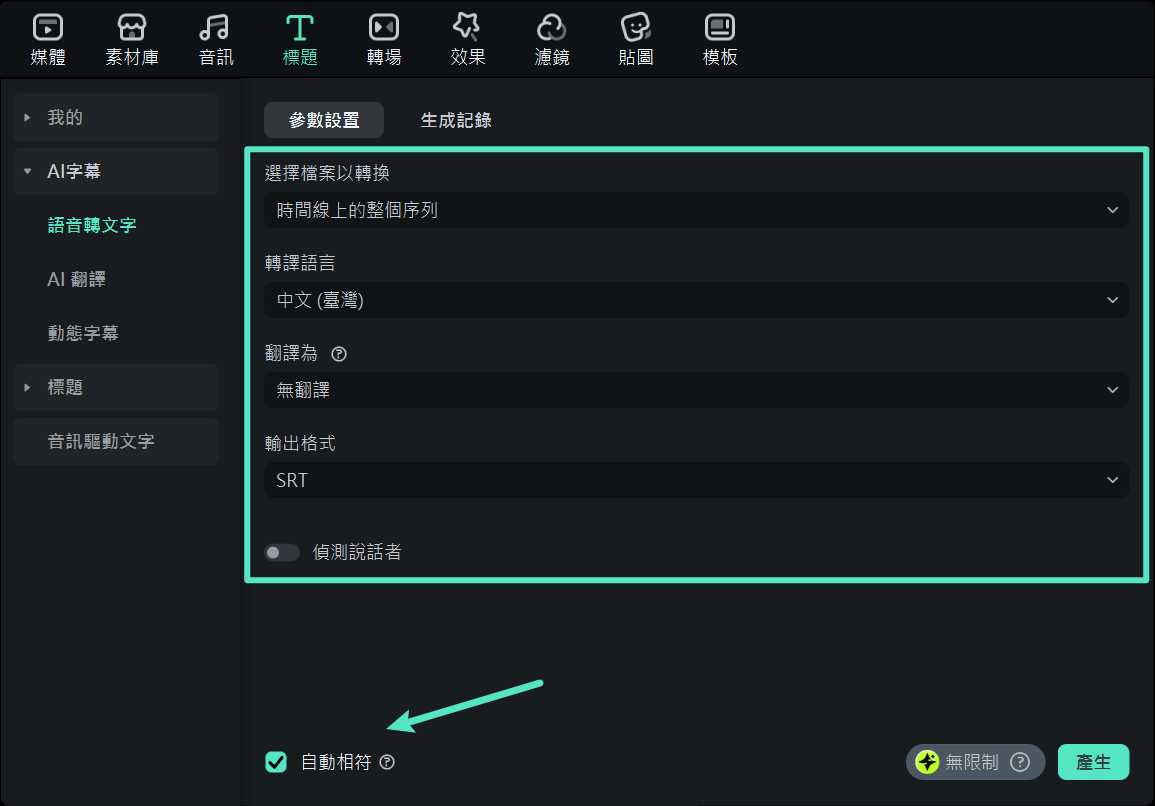Open the 轉譯語言 language dropdown
The image size is (1155, 806).
[697, 300]
